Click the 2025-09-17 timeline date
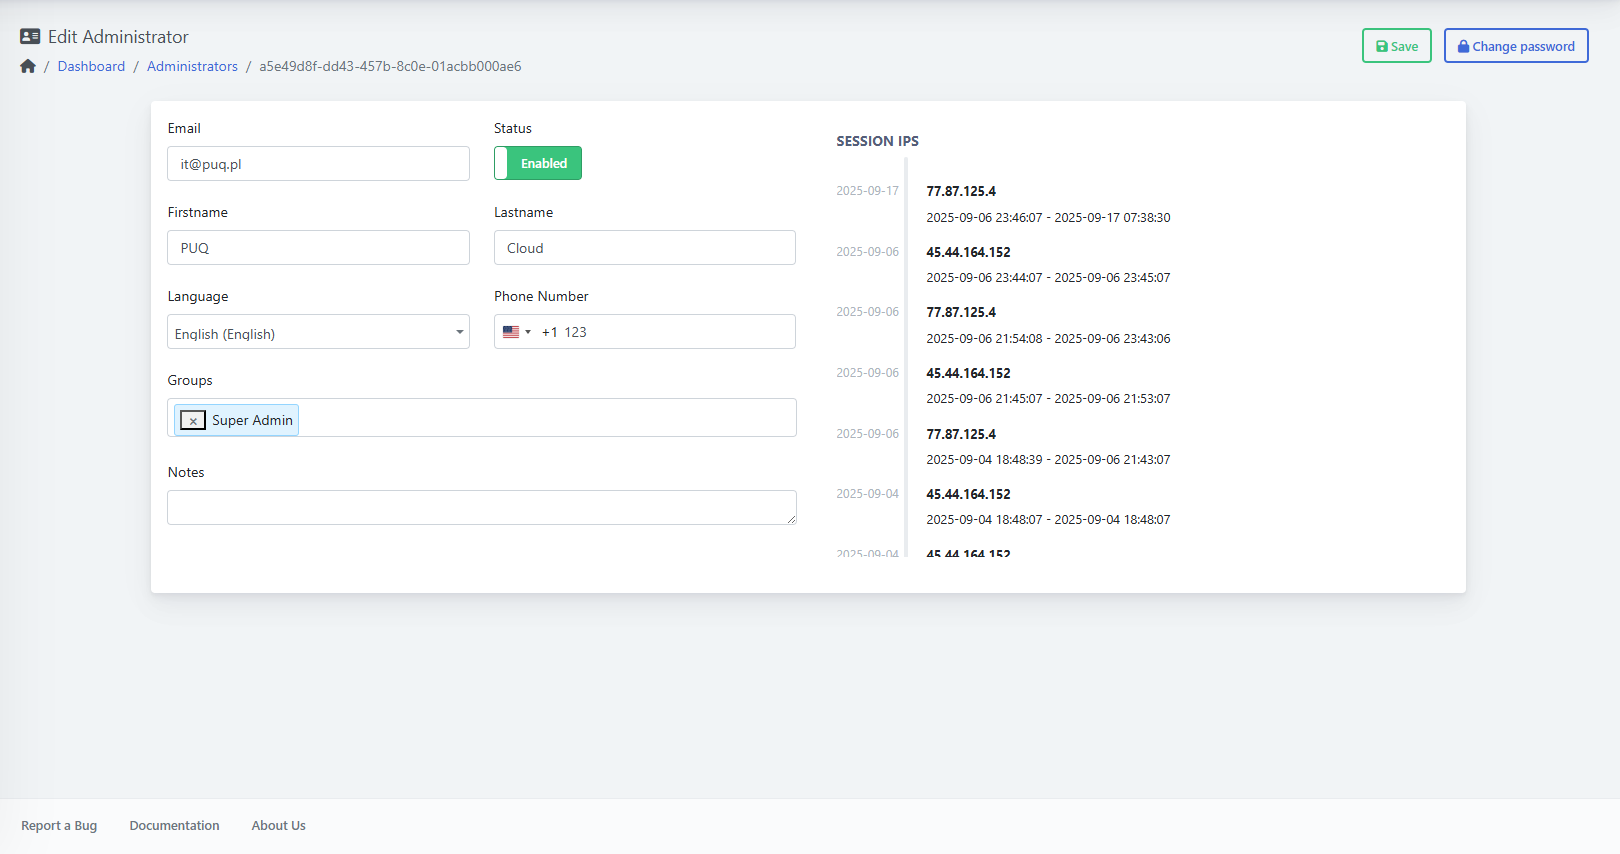Screen dimensions: 1620x854 [x=867, y=191]
